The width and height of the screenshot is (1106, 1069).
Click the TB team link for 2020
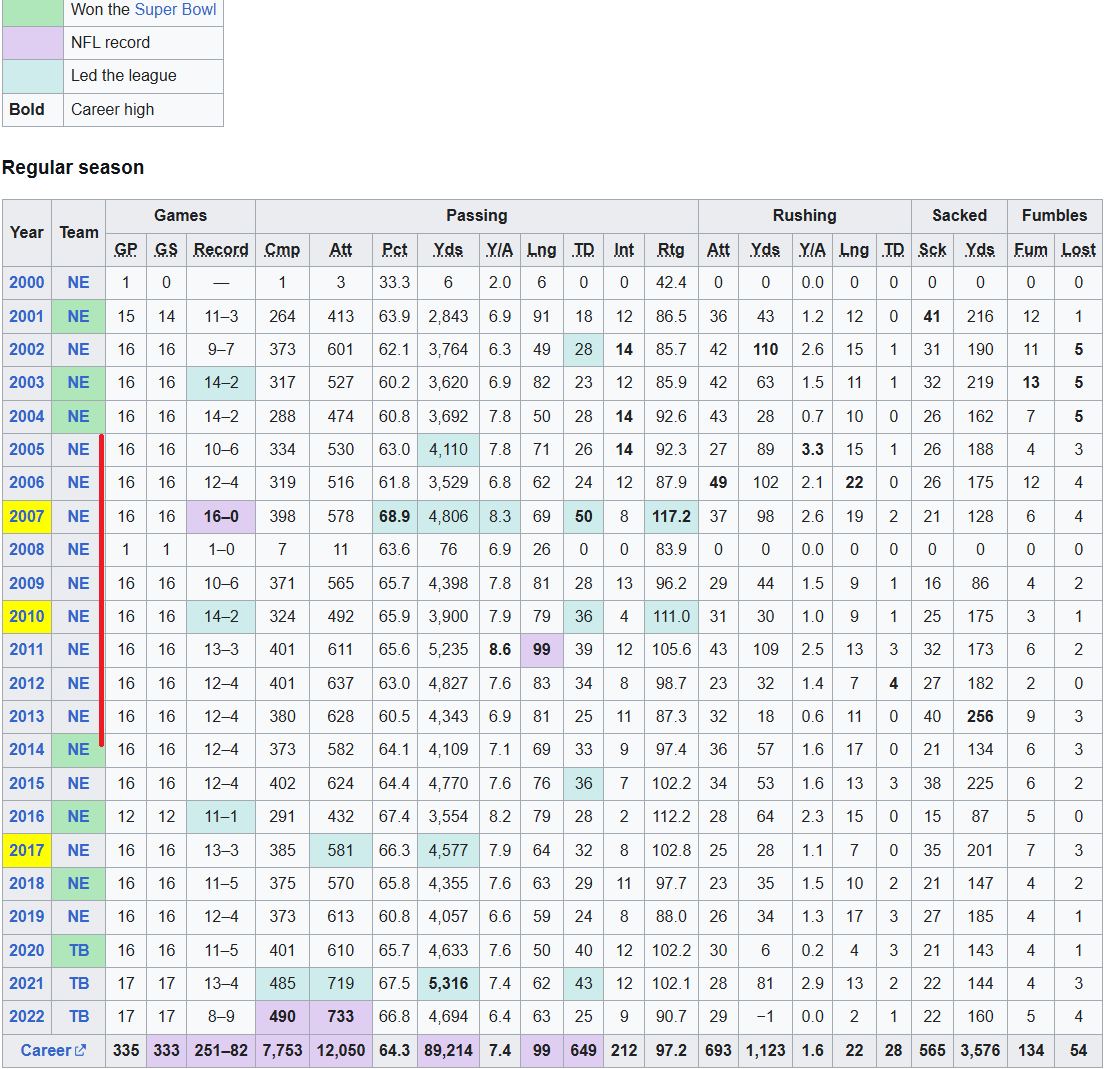click(x=79, y=951)
